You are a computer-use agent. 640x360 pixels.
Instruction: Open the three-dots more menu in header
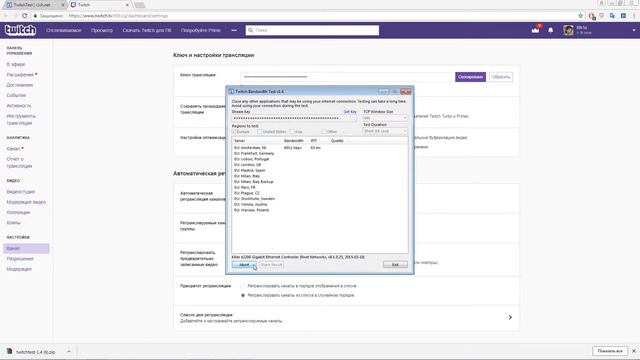[x=234, y=30]
